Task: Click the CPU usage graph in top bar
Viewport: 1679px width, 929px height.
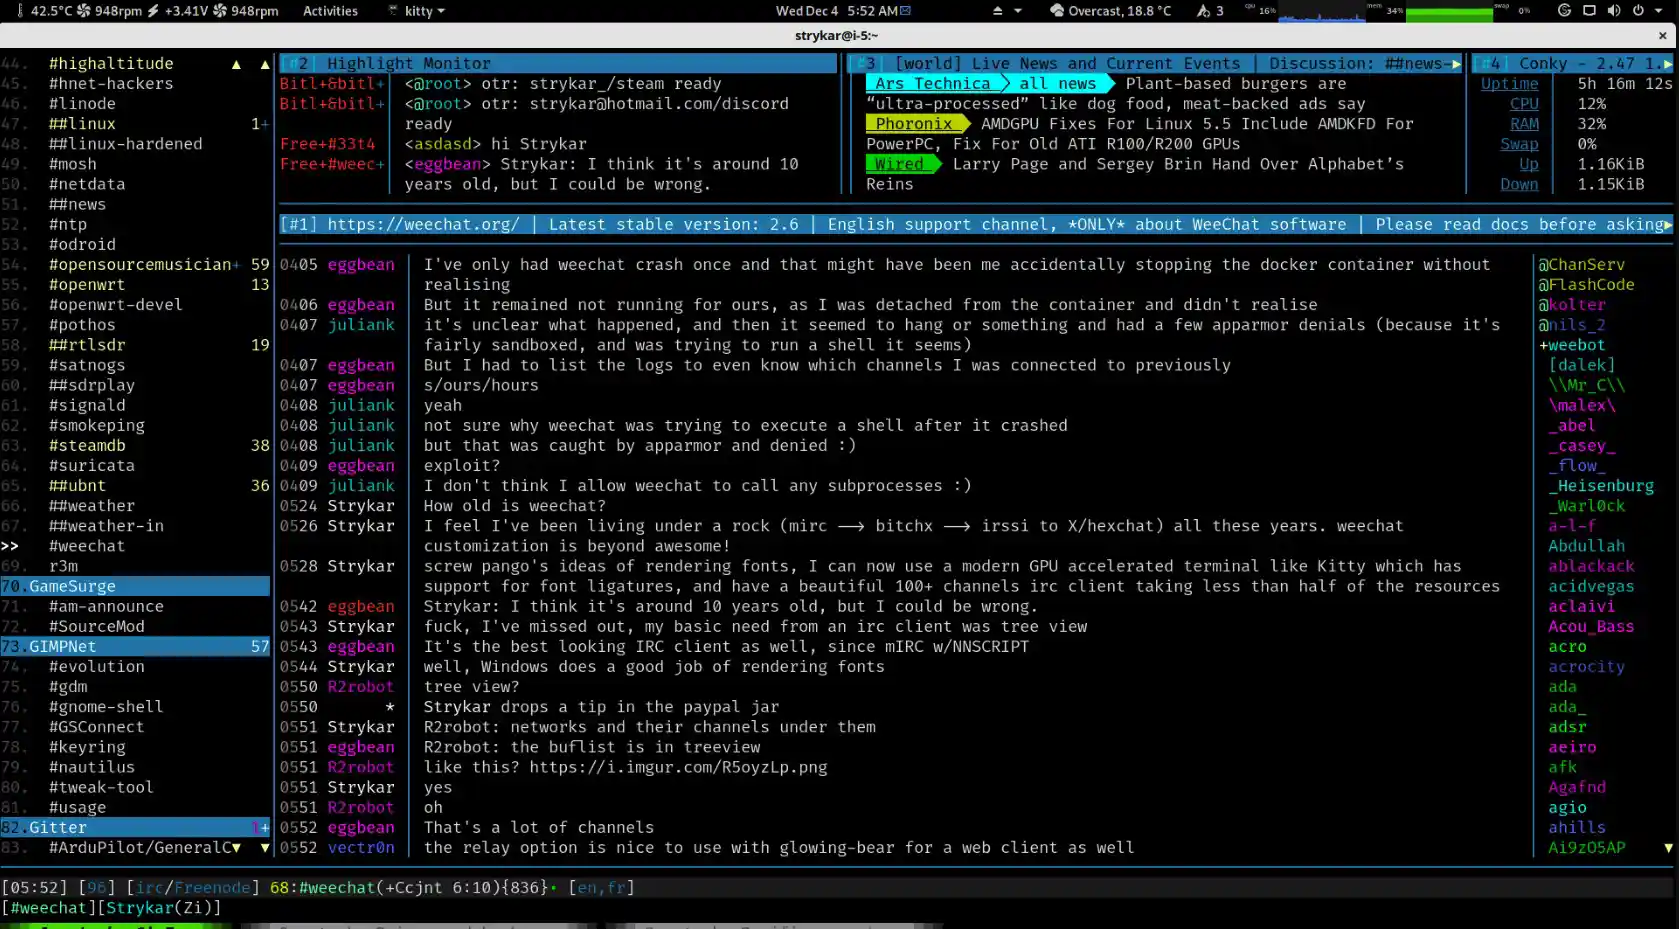Action: (x=1321, y=12)
